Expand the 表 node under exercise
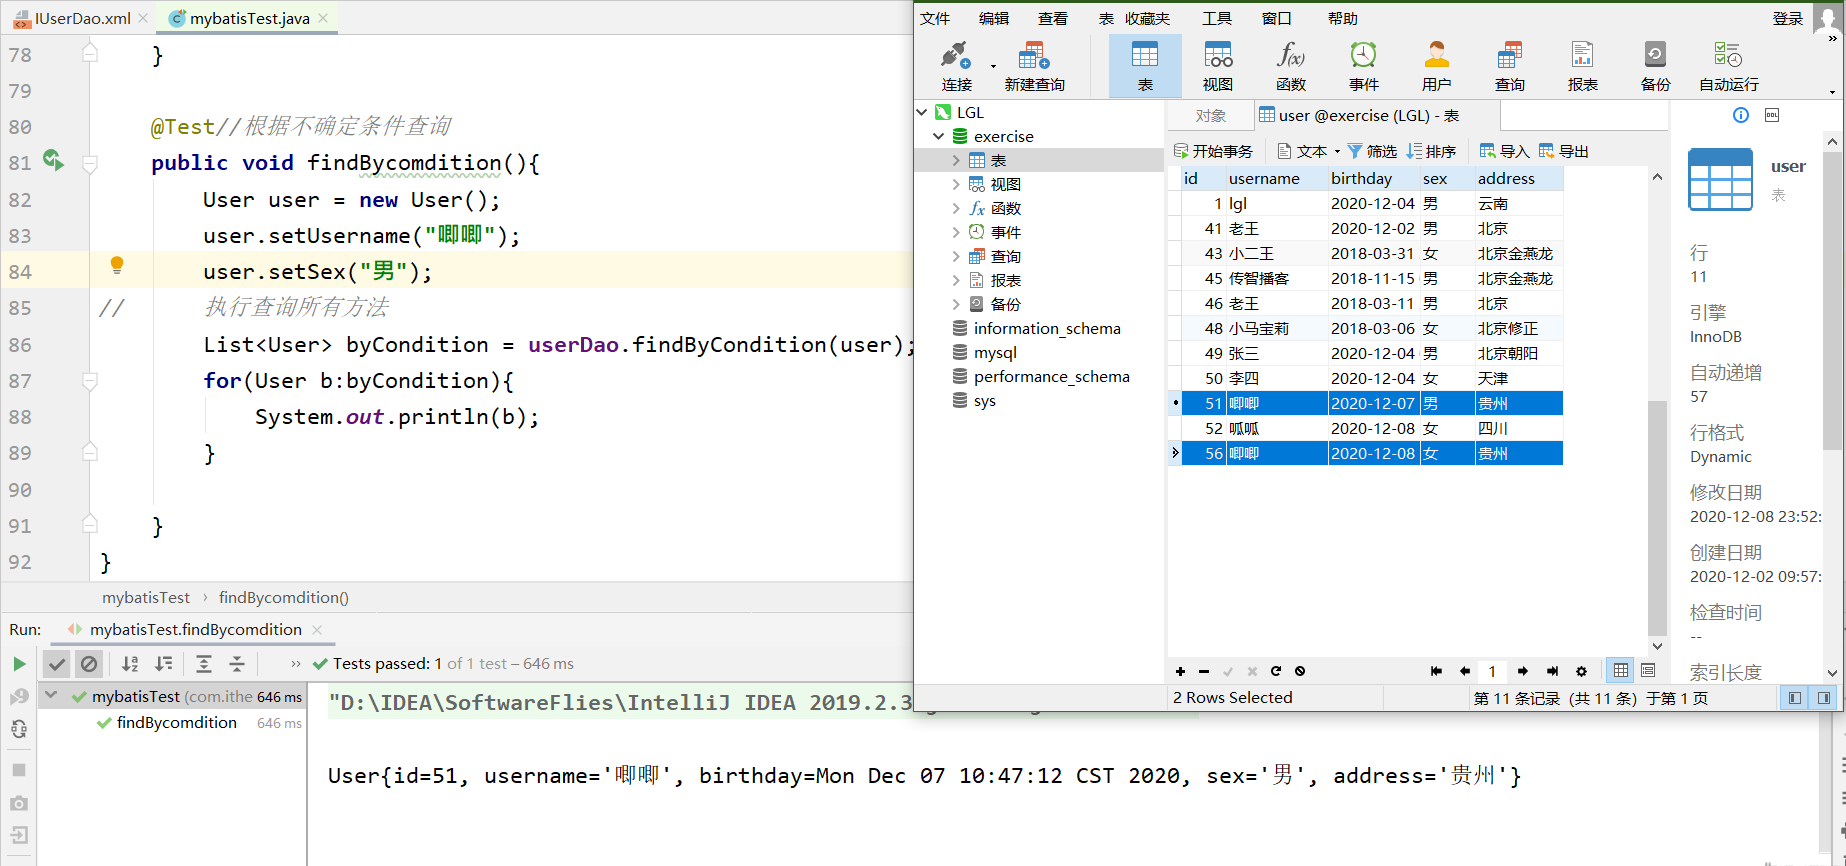Image resolution: width=1846 pixels, height=866 pixels. [x=956, y=160]
